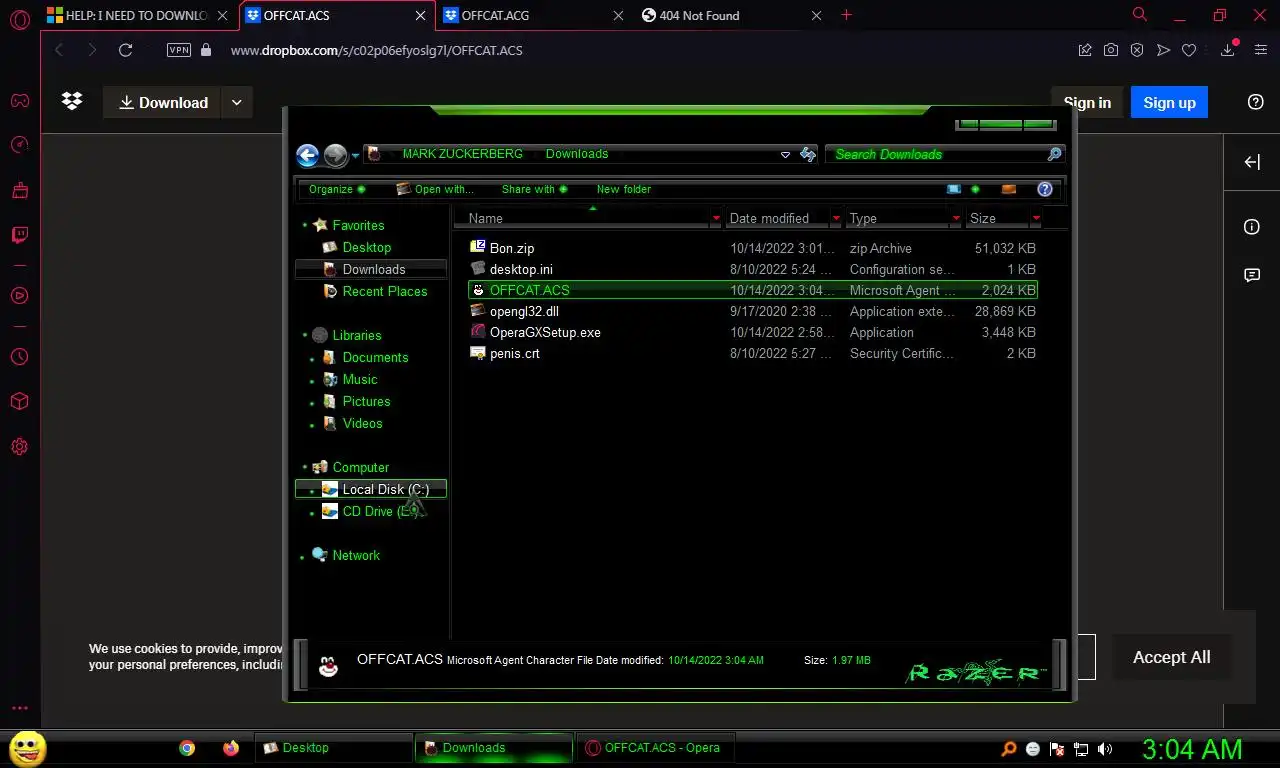Open the Desktop window from taskbar
The image size is (1280, 768).
click(x=334, y=748)
